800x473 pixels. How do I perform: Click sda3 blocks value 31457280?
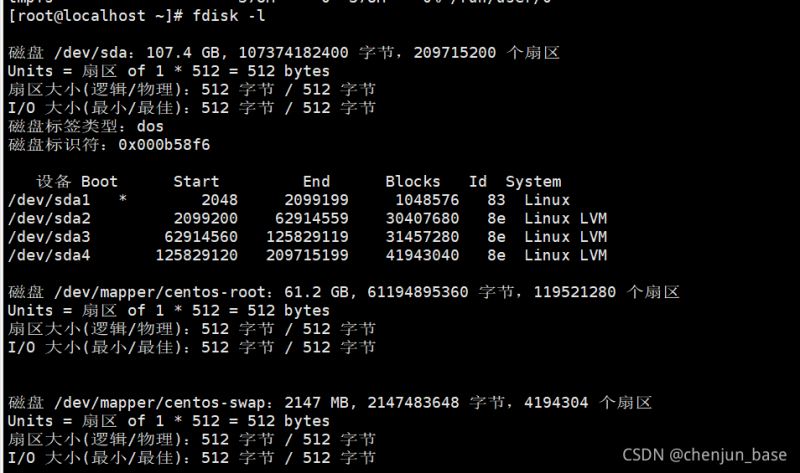tap(422, 237)
